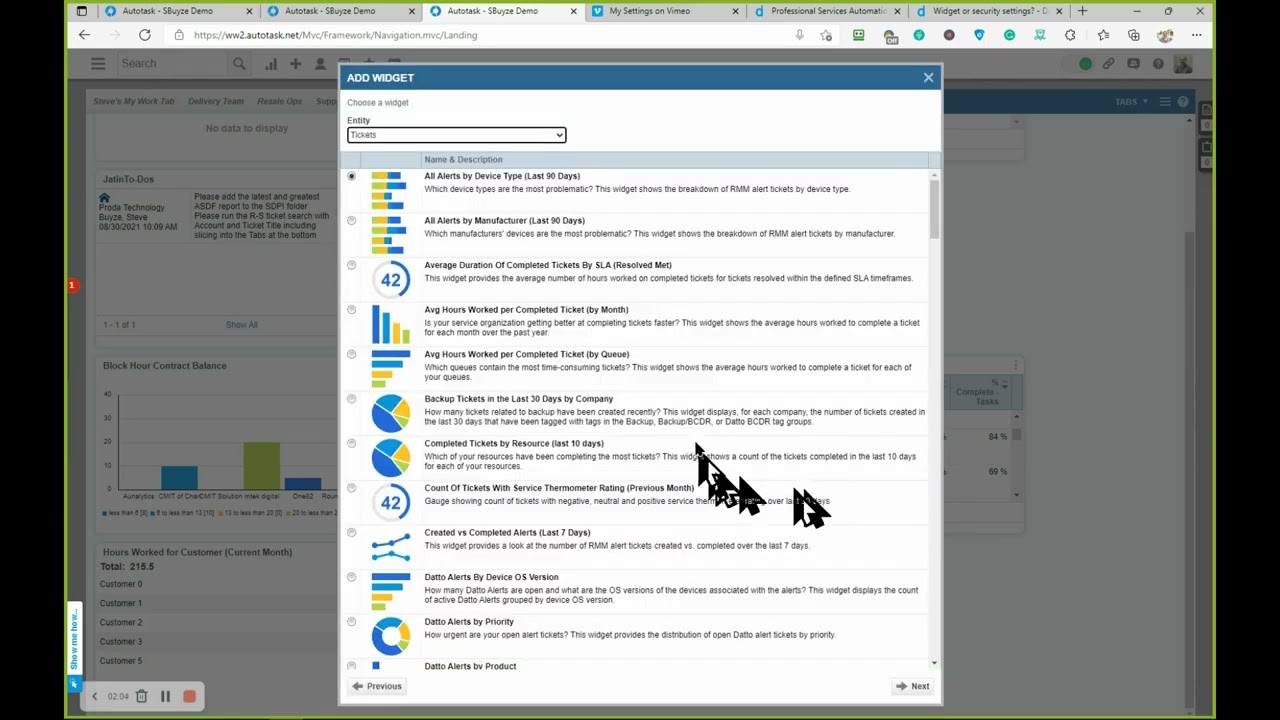Click the All Alerts by Manufacturer bar icon
The image size is (1280, 720).
(390, 236)
